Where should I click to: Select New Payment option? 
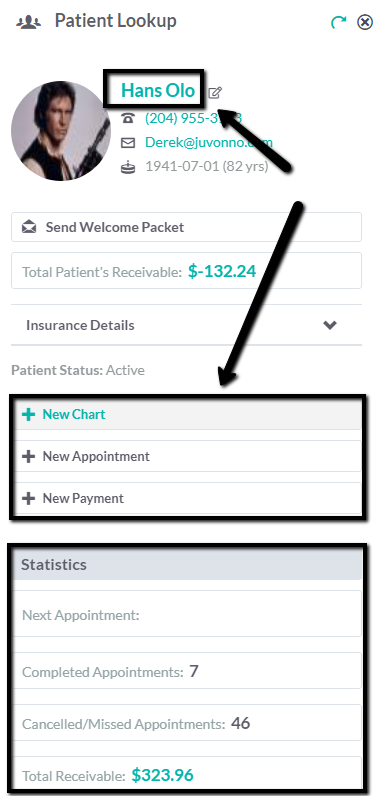pos(187,499)
